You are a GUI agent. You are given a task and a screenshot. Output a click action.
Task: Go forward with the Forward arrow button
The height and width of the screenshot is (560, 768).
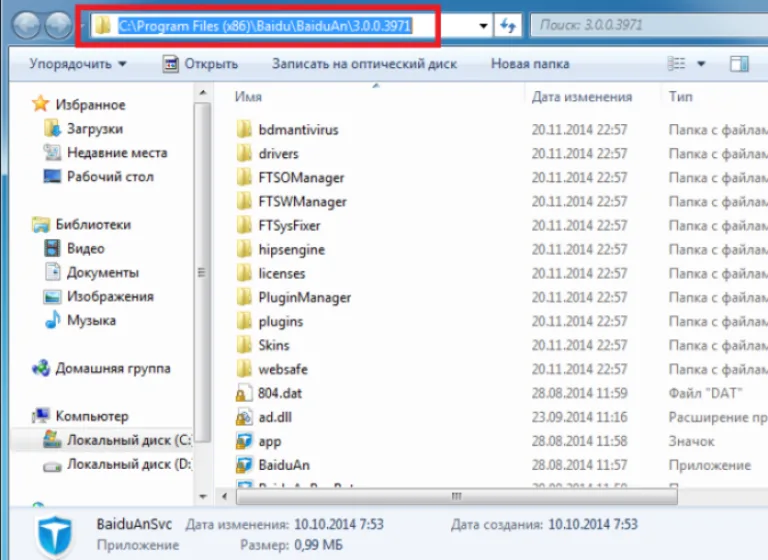pyautogui.click(x=58, y=25)
